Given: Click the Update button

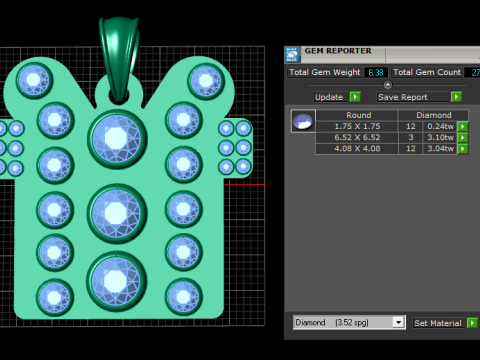Looking at the screenshot, I should [331, 97].
